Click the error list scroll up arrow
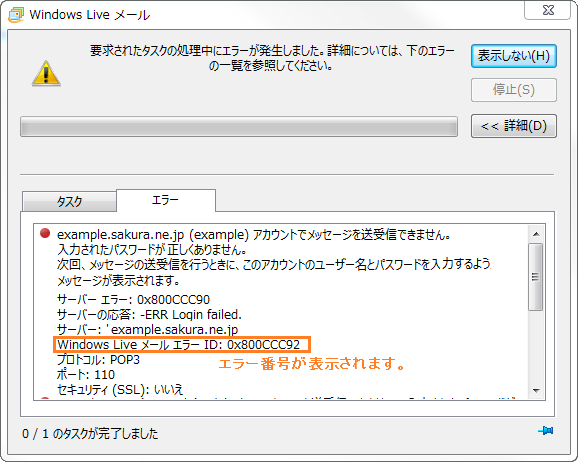 pos(536,234)
